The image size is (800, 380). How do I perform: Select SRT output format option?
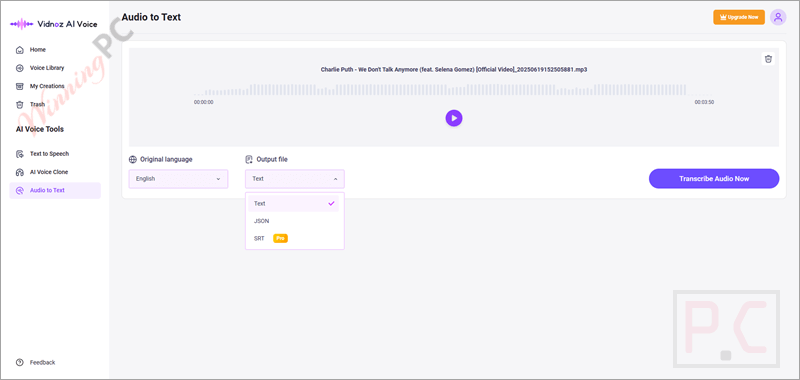[x=294, y=238]
